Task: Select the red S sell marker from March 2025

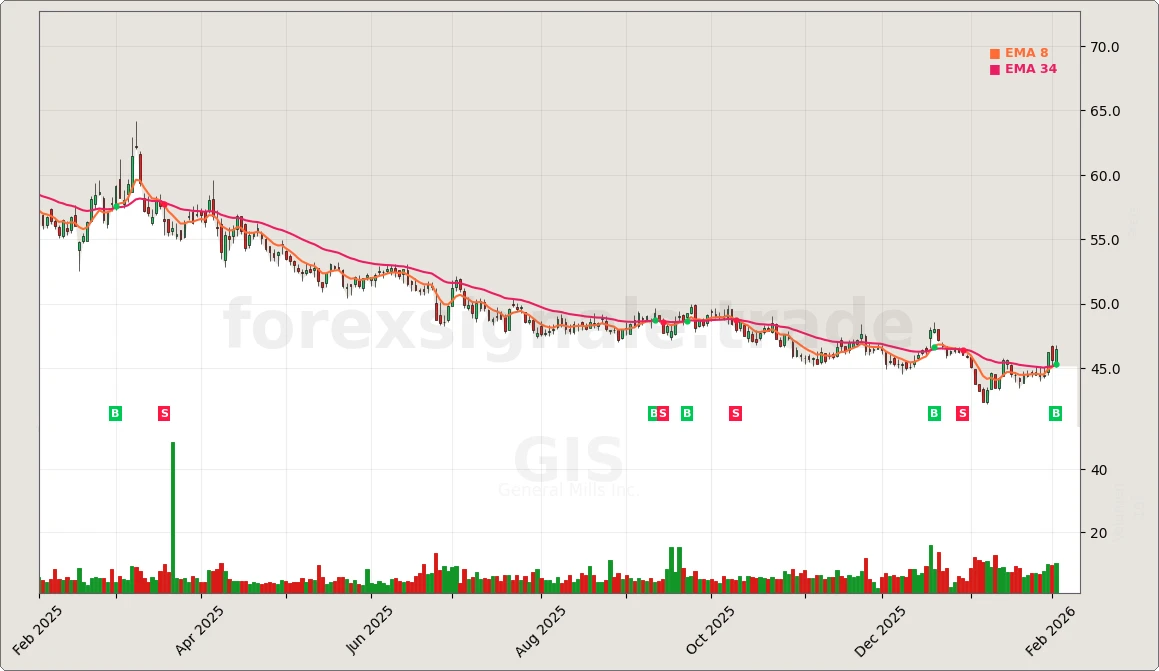Action: point(164,413)
